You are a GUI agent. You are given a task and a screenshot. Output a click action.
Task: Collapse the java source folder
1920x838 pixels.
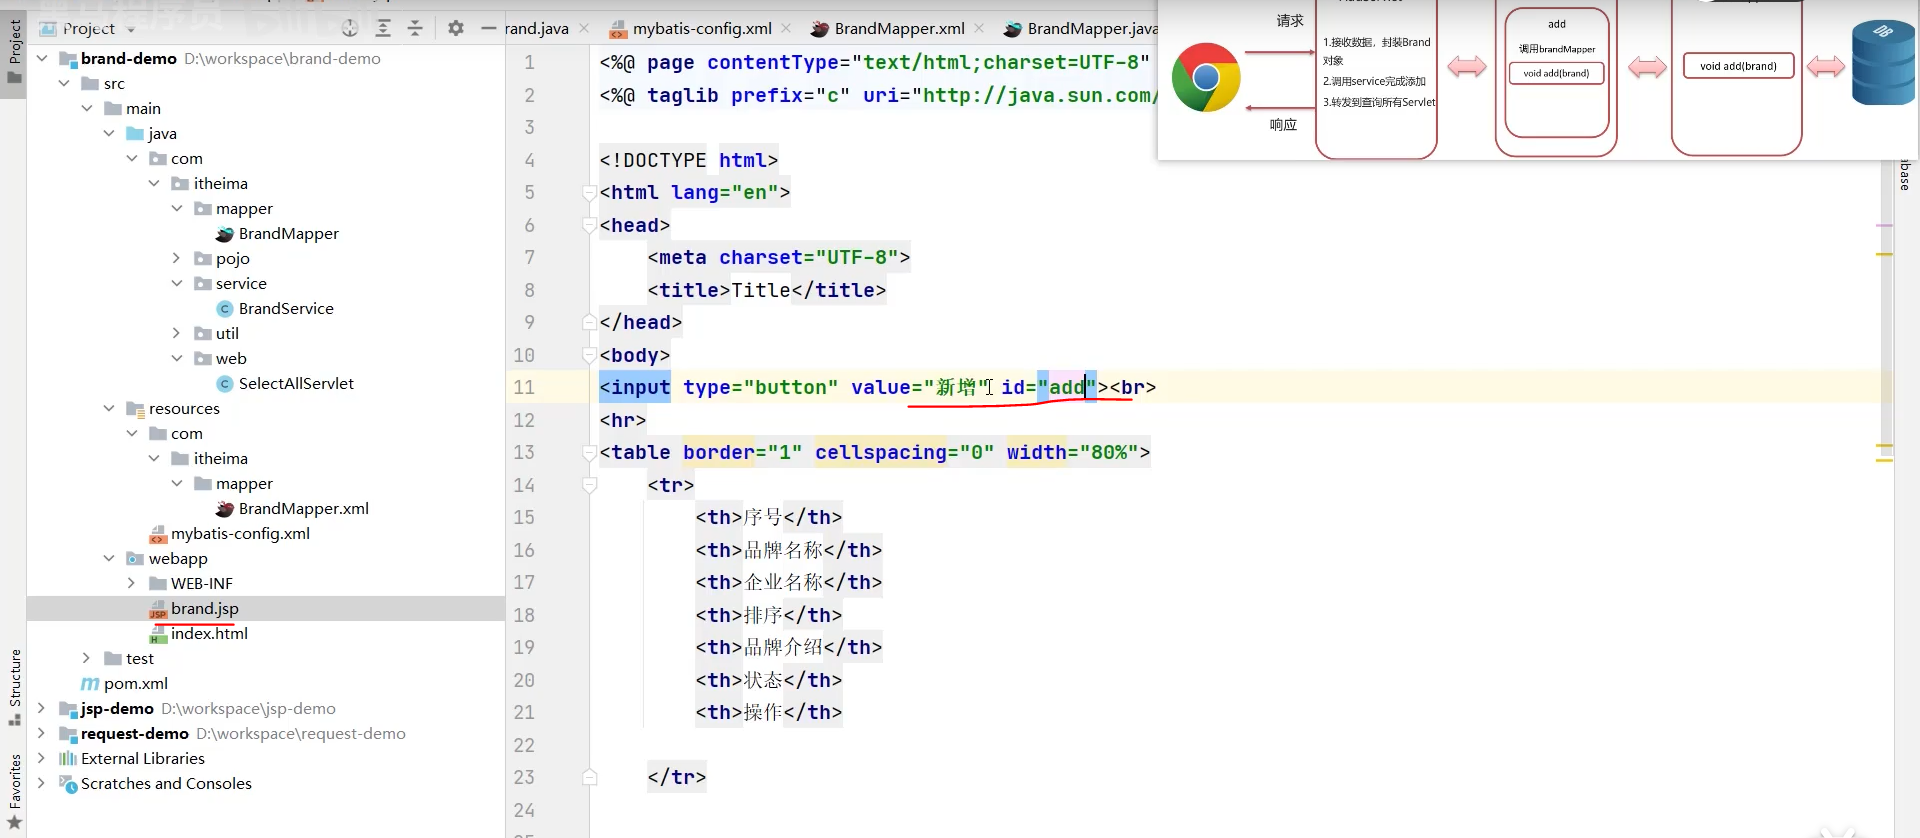pos(109,133)
